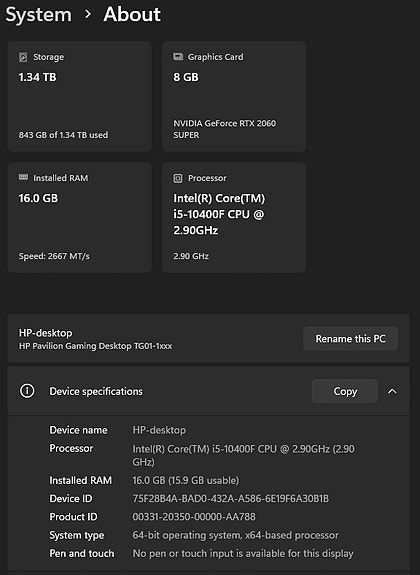Click the Processor value in specifications list
The width and height of the screenshot is (420, 575).
244,455
